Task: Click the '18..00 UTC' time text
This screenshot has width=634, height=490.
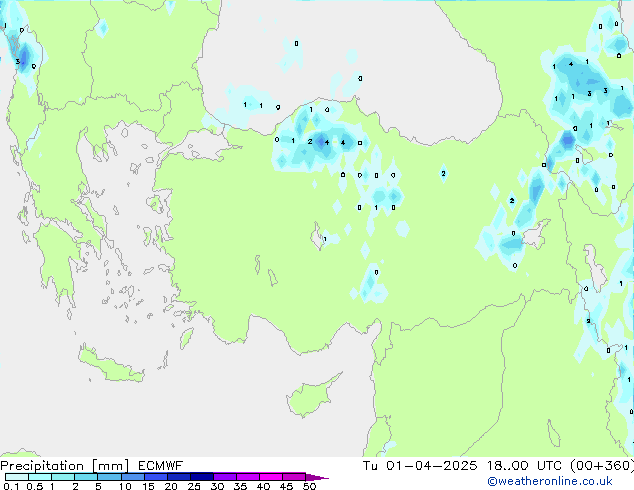Action: click(x=524, y=465)
